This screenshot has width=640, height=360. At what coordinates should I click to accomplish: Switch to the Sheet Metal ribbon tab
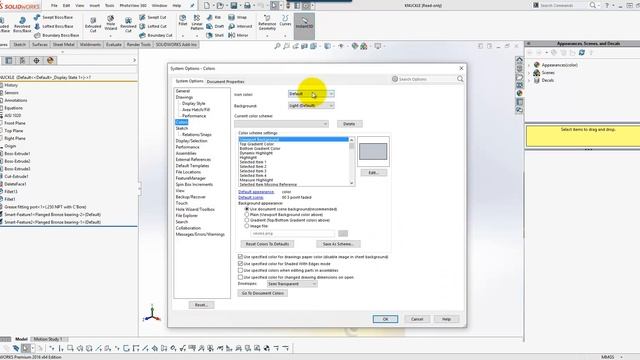[64, 44]
